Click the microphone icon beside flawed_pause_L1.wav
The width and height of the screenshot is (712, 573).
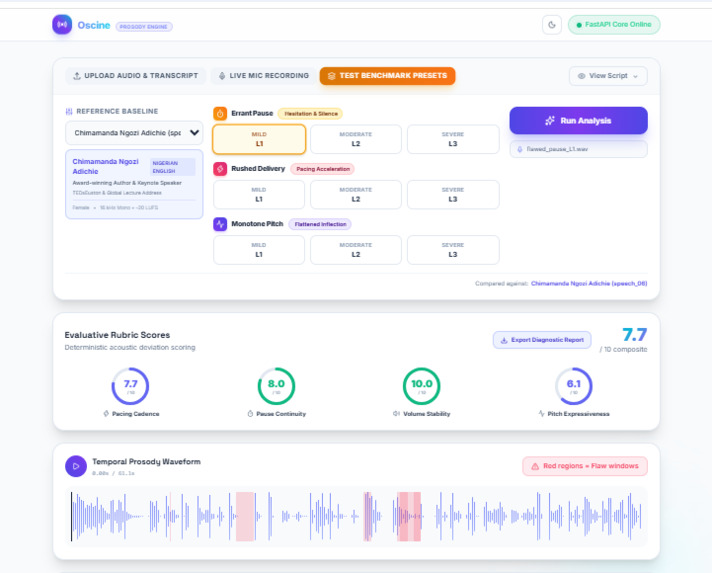(x=520, y=149)
